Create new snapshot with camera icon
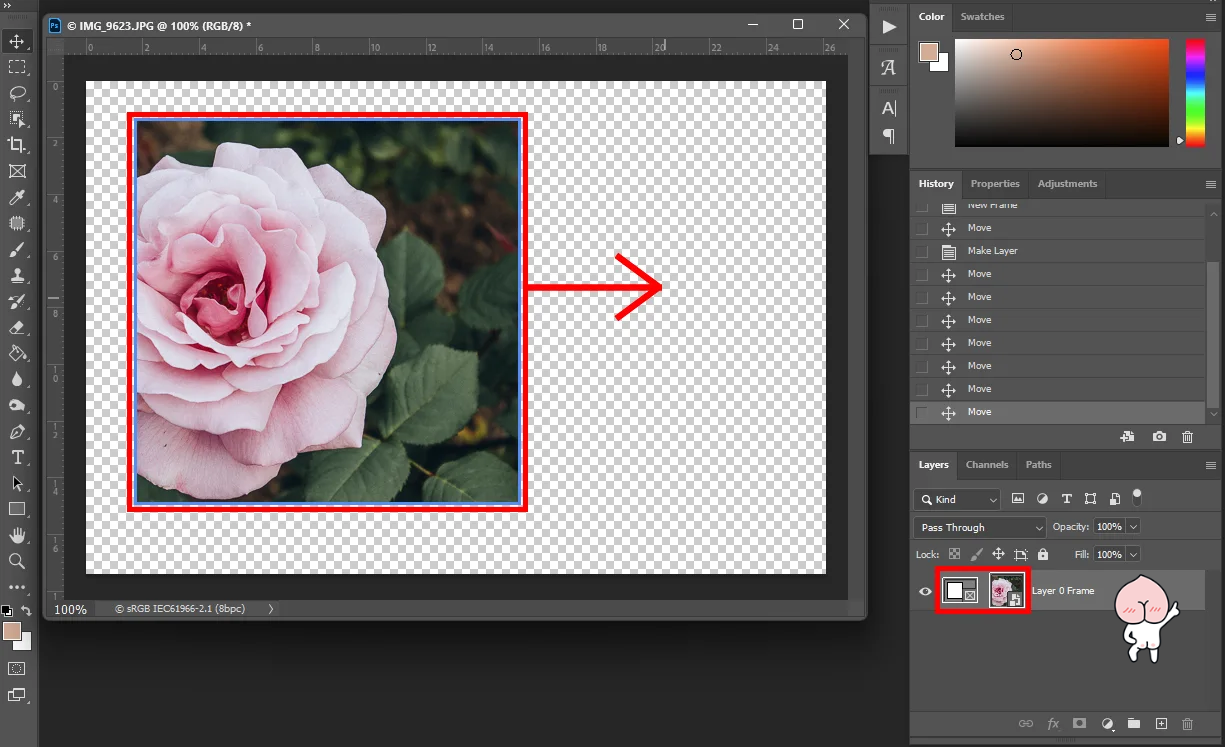 (1159, 437)
